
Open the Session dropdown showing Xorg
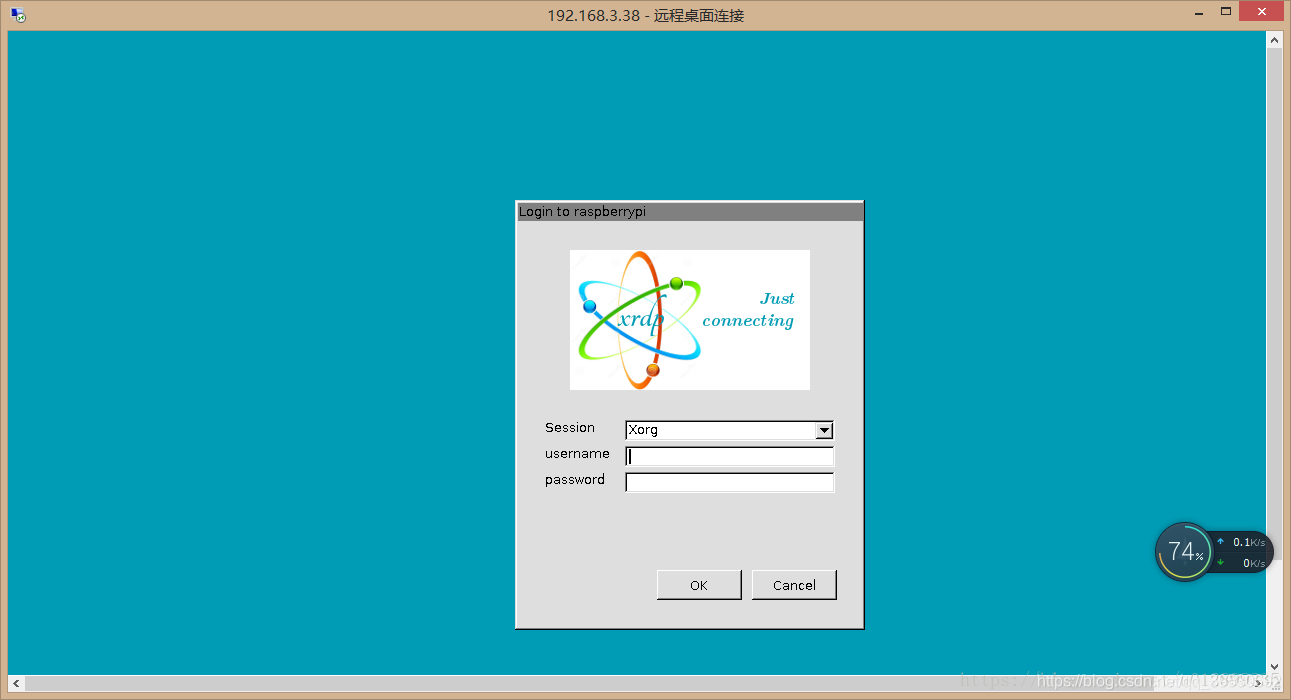coord(729,430)
